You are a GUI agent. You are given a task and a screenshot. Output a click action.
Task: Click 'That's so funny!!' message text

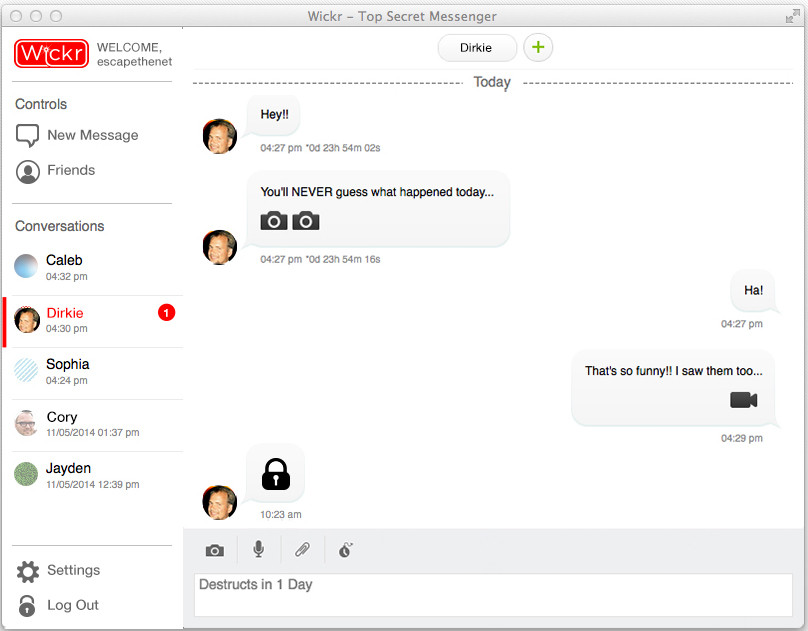pyautogui.click(x=674, y=371)
